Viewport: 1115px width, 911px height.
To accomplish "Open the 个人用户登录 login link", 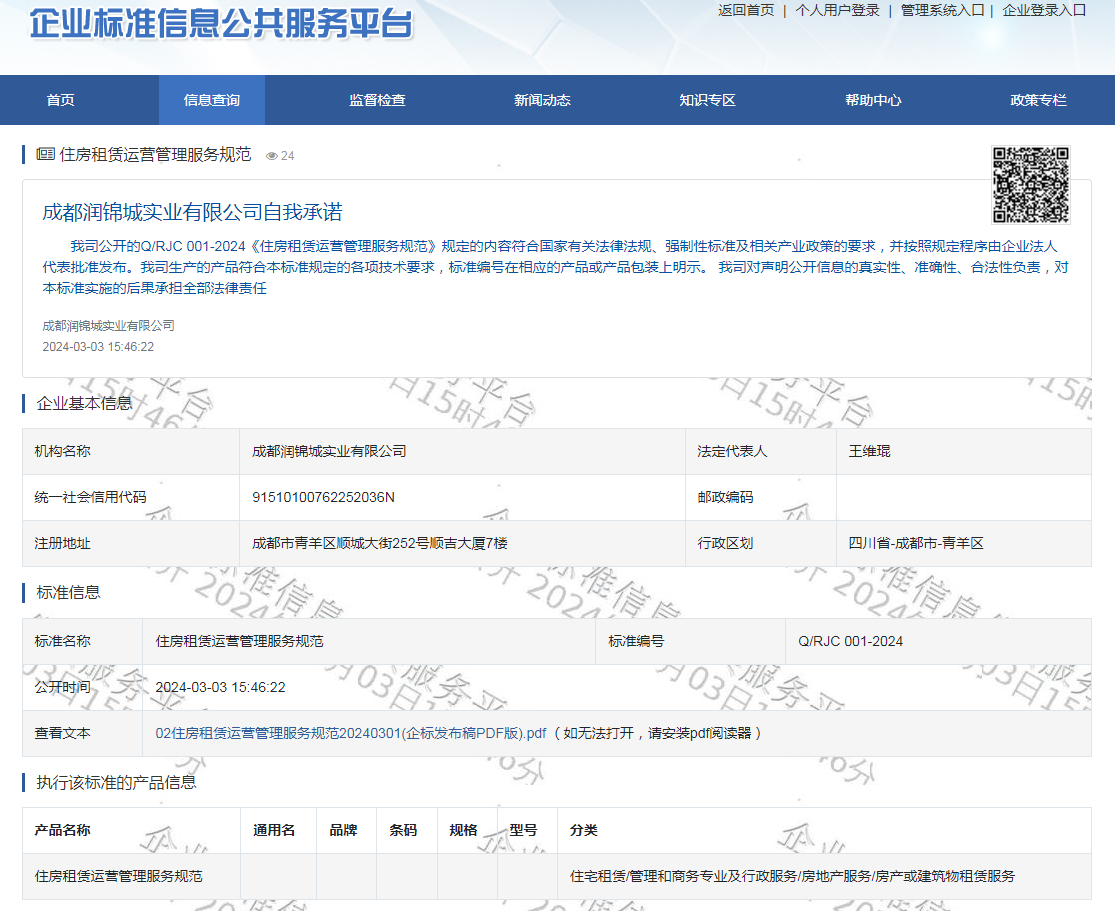I will click(x=837, y=10).
